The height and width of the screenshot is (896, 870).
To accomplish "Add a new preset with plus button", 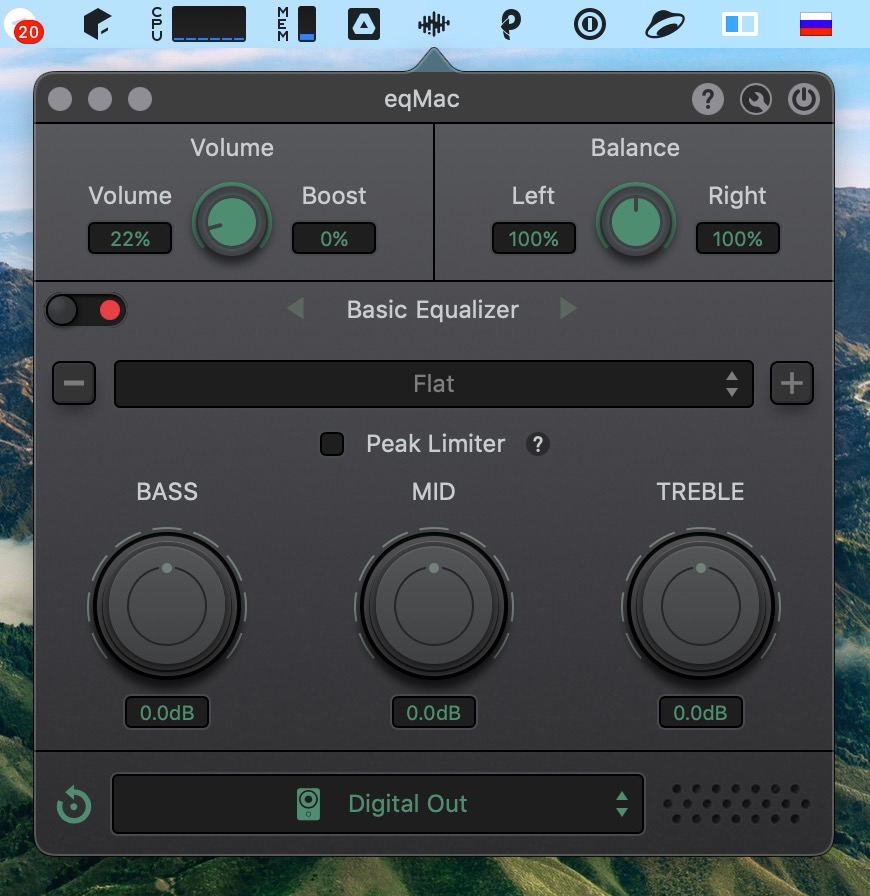I will 792,383.
